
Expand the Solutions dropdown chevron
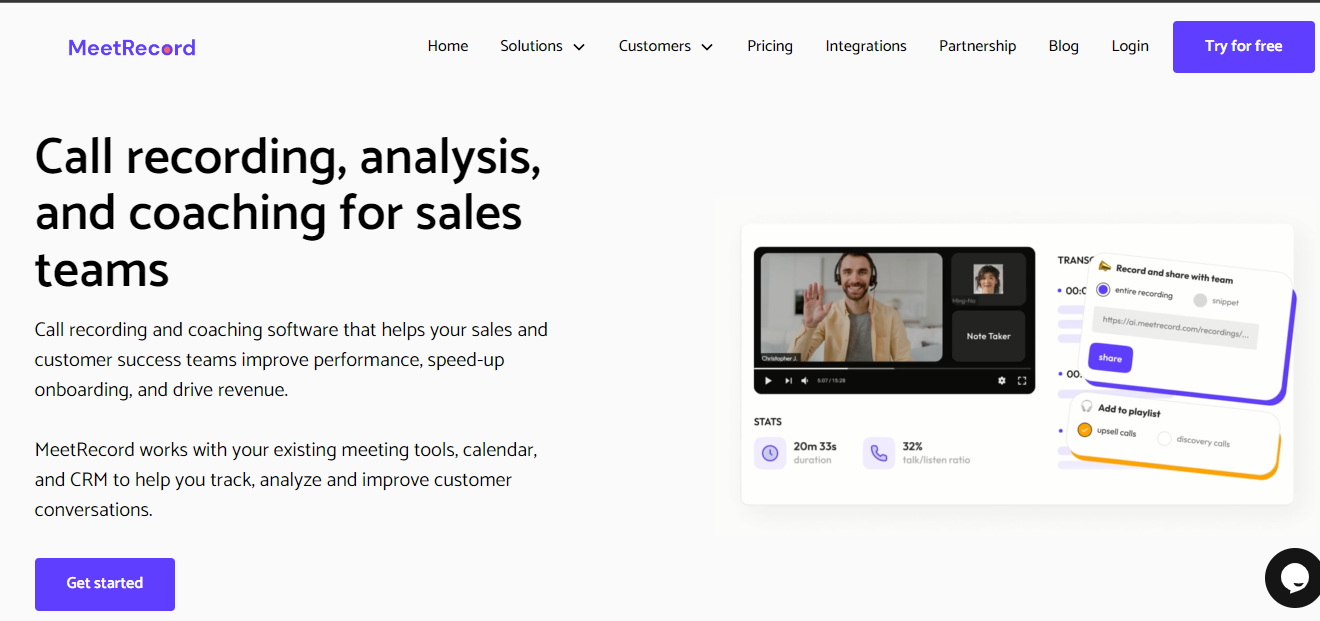tap(579, 47)
